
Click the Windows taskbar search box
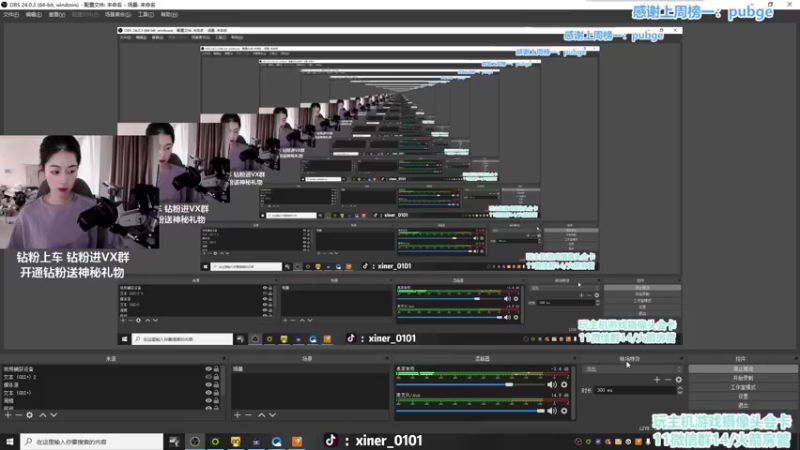[x=92, y=441]
